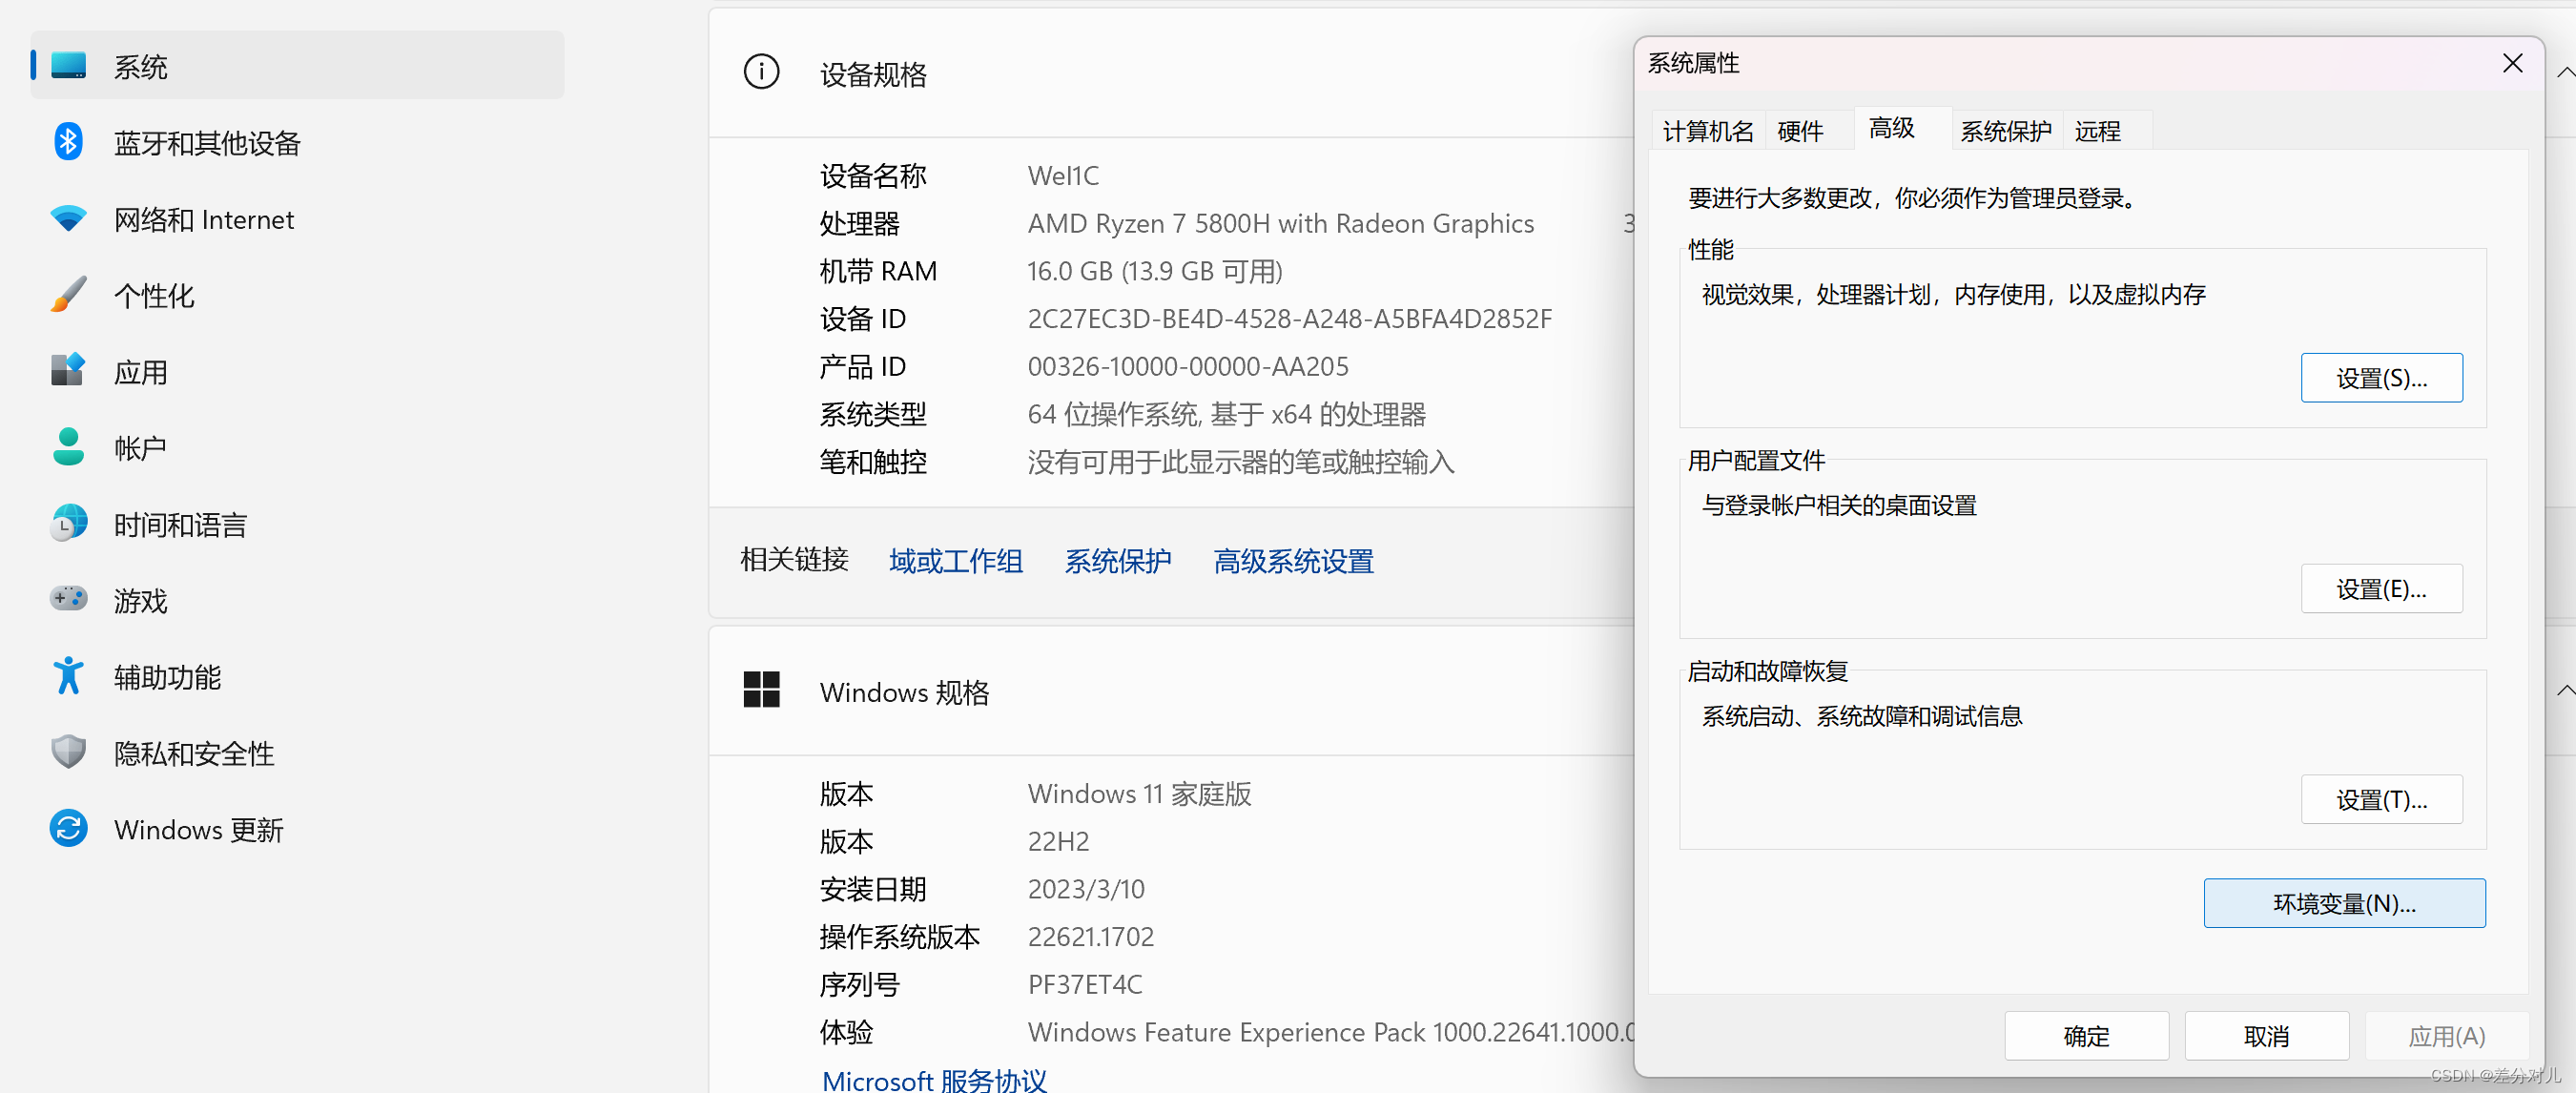Screen dimensions: 2576x1093
Task: Click serial number PF37ET4C
Action: click(1085, 984)
